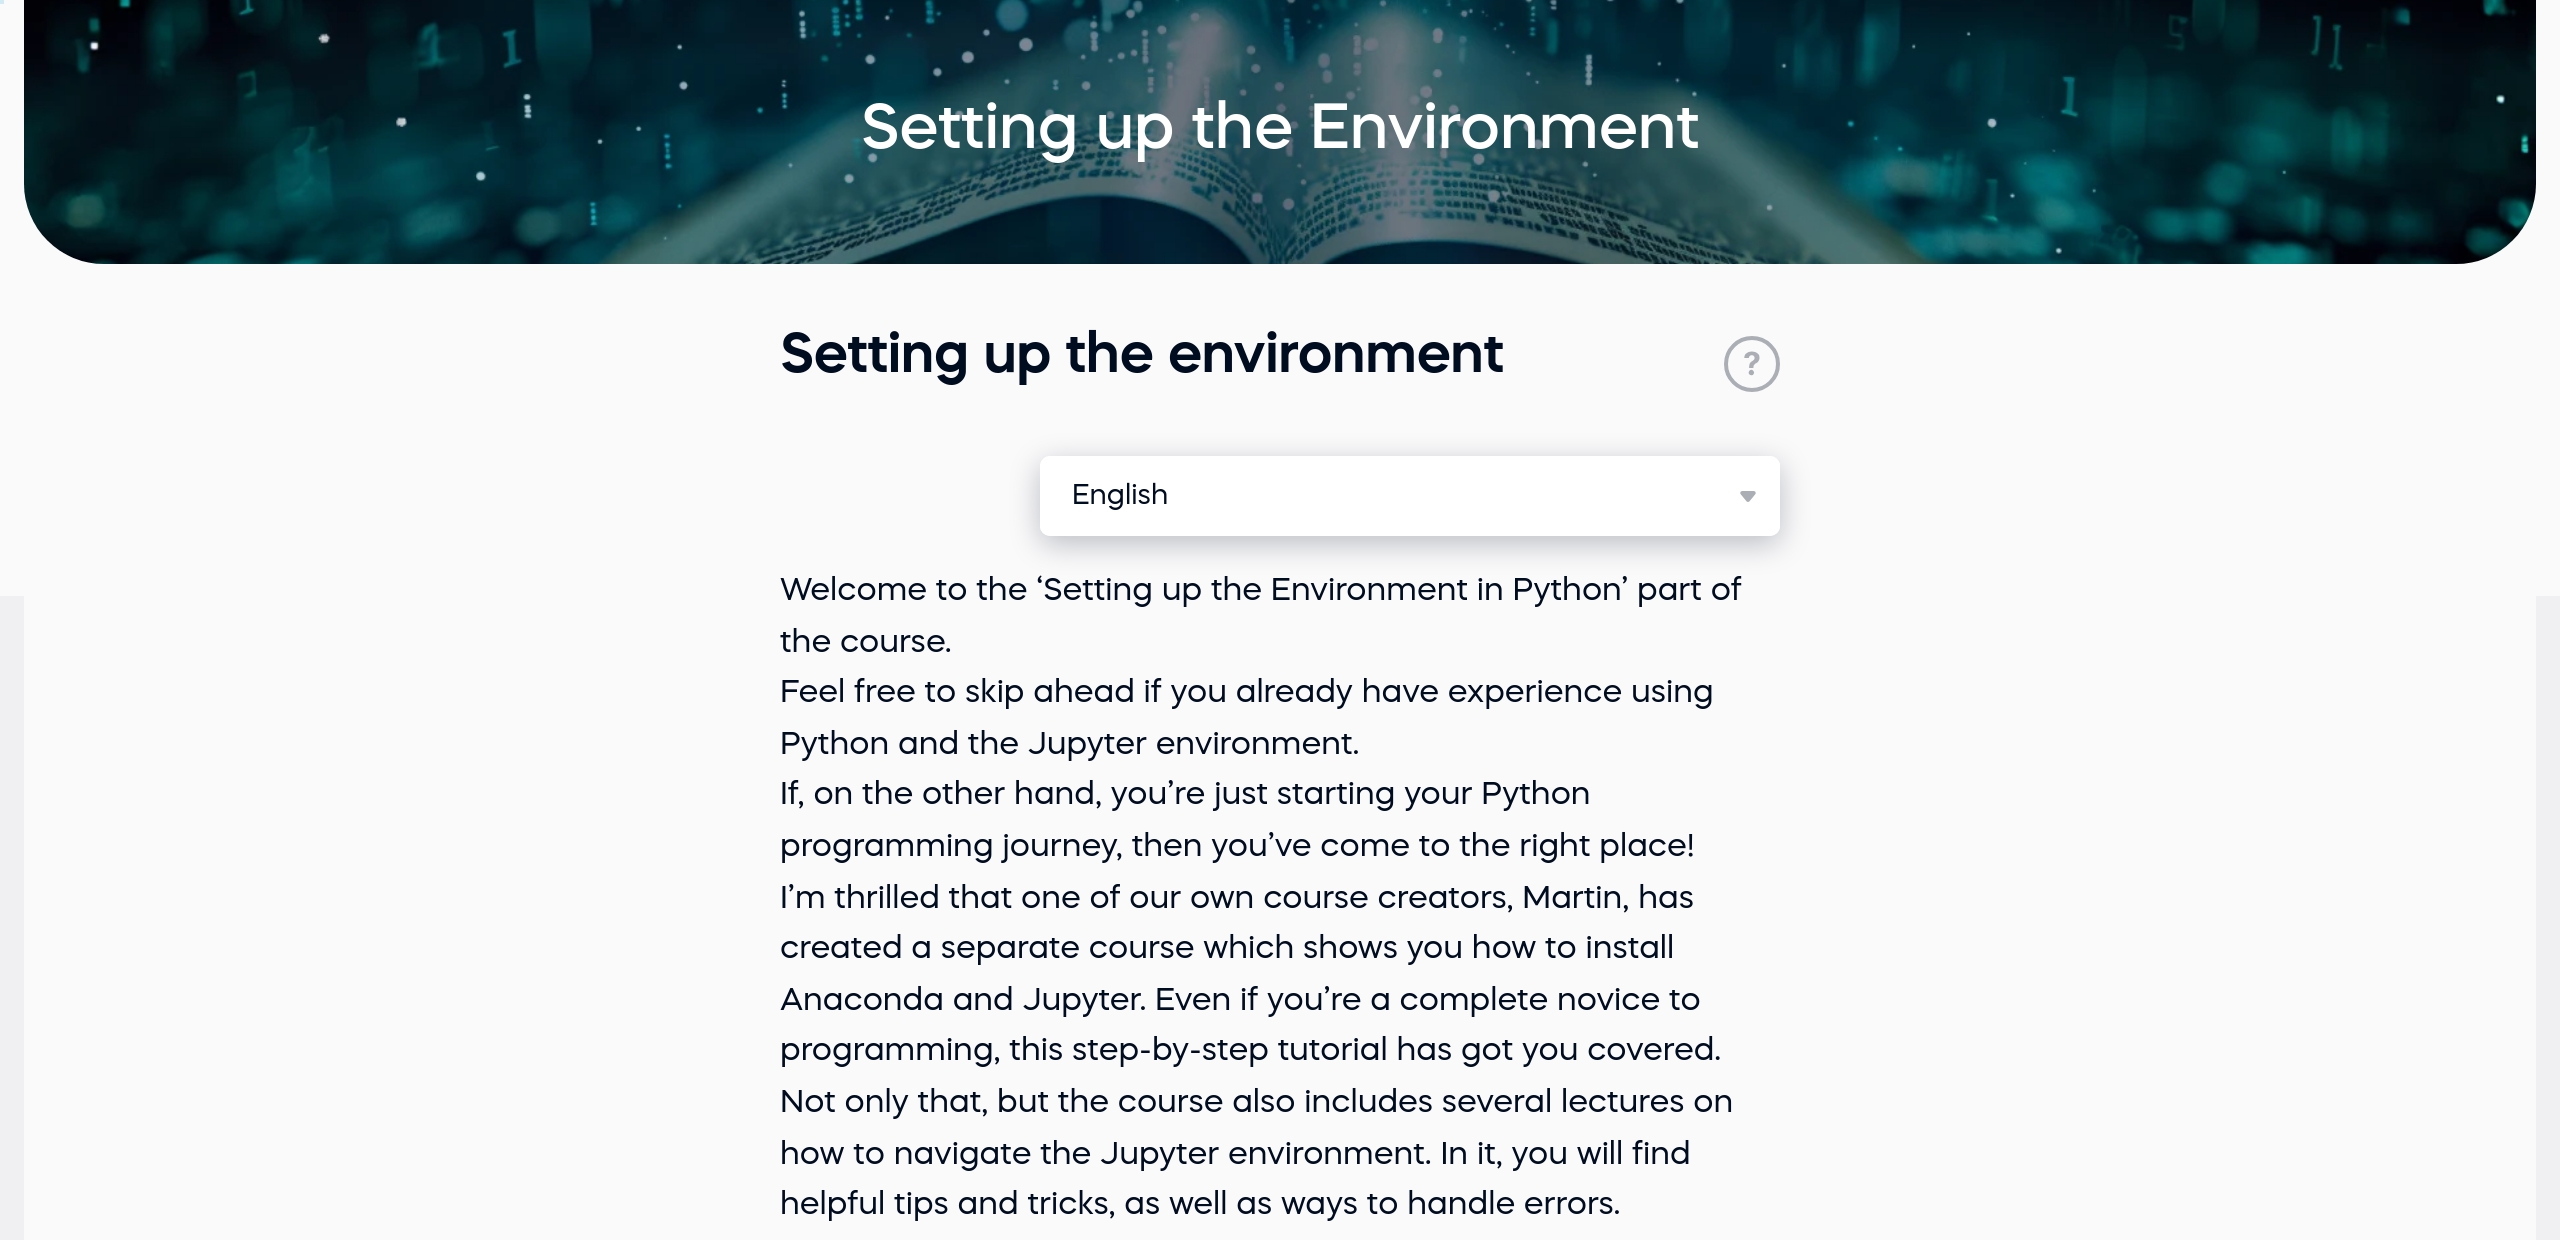Click the welcome paragraph text
This screenshot has height=1240, width=2560.
point(1259,589)
